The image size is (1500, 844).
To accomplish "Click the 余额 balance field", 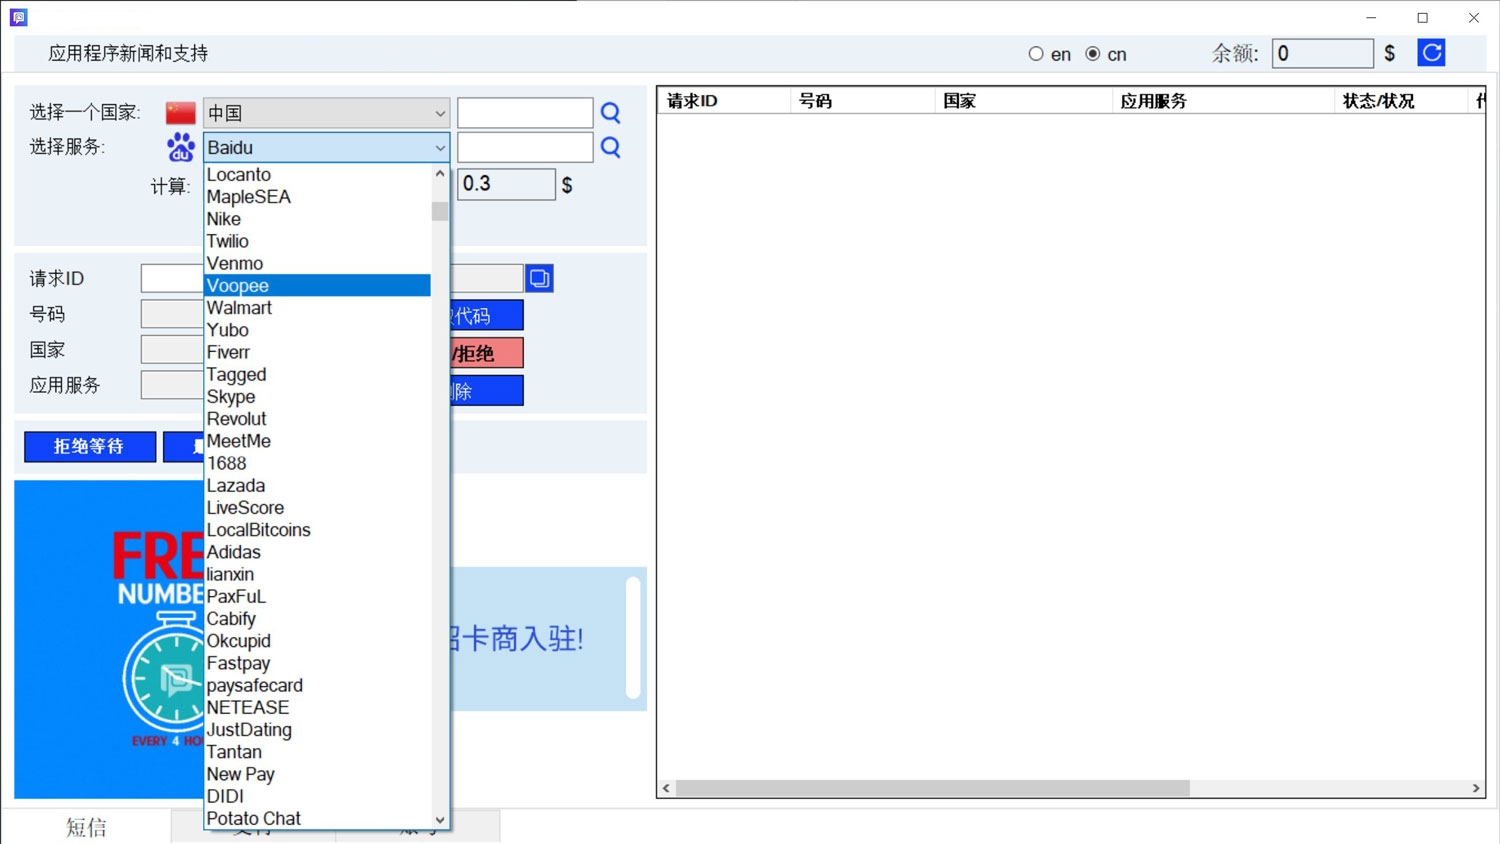I will click(1322, 53).
